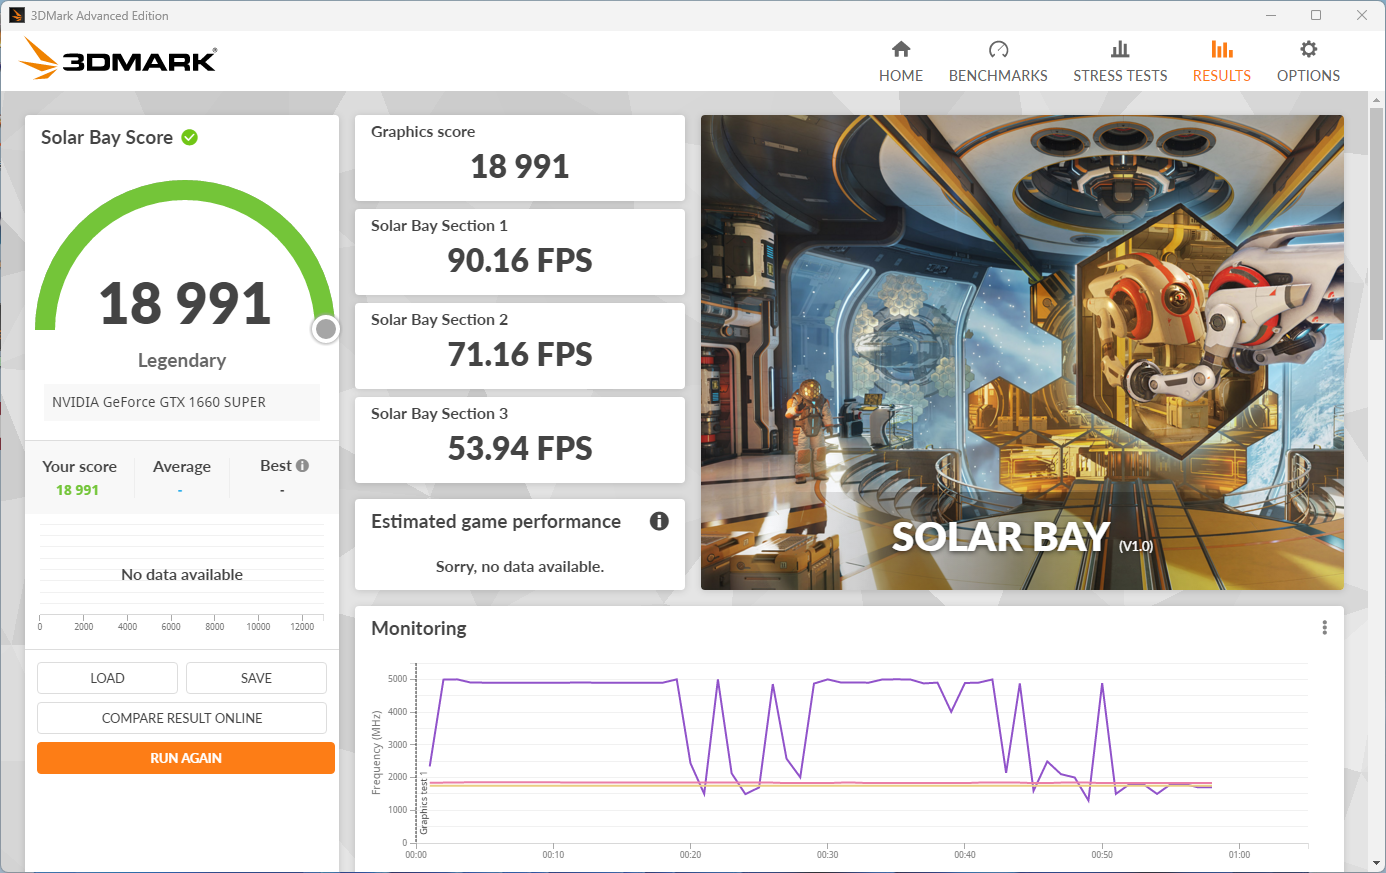Click the SAVE button
Image resolution: width=1386 pixels, height=873 pixels.
tap(256, 678)
